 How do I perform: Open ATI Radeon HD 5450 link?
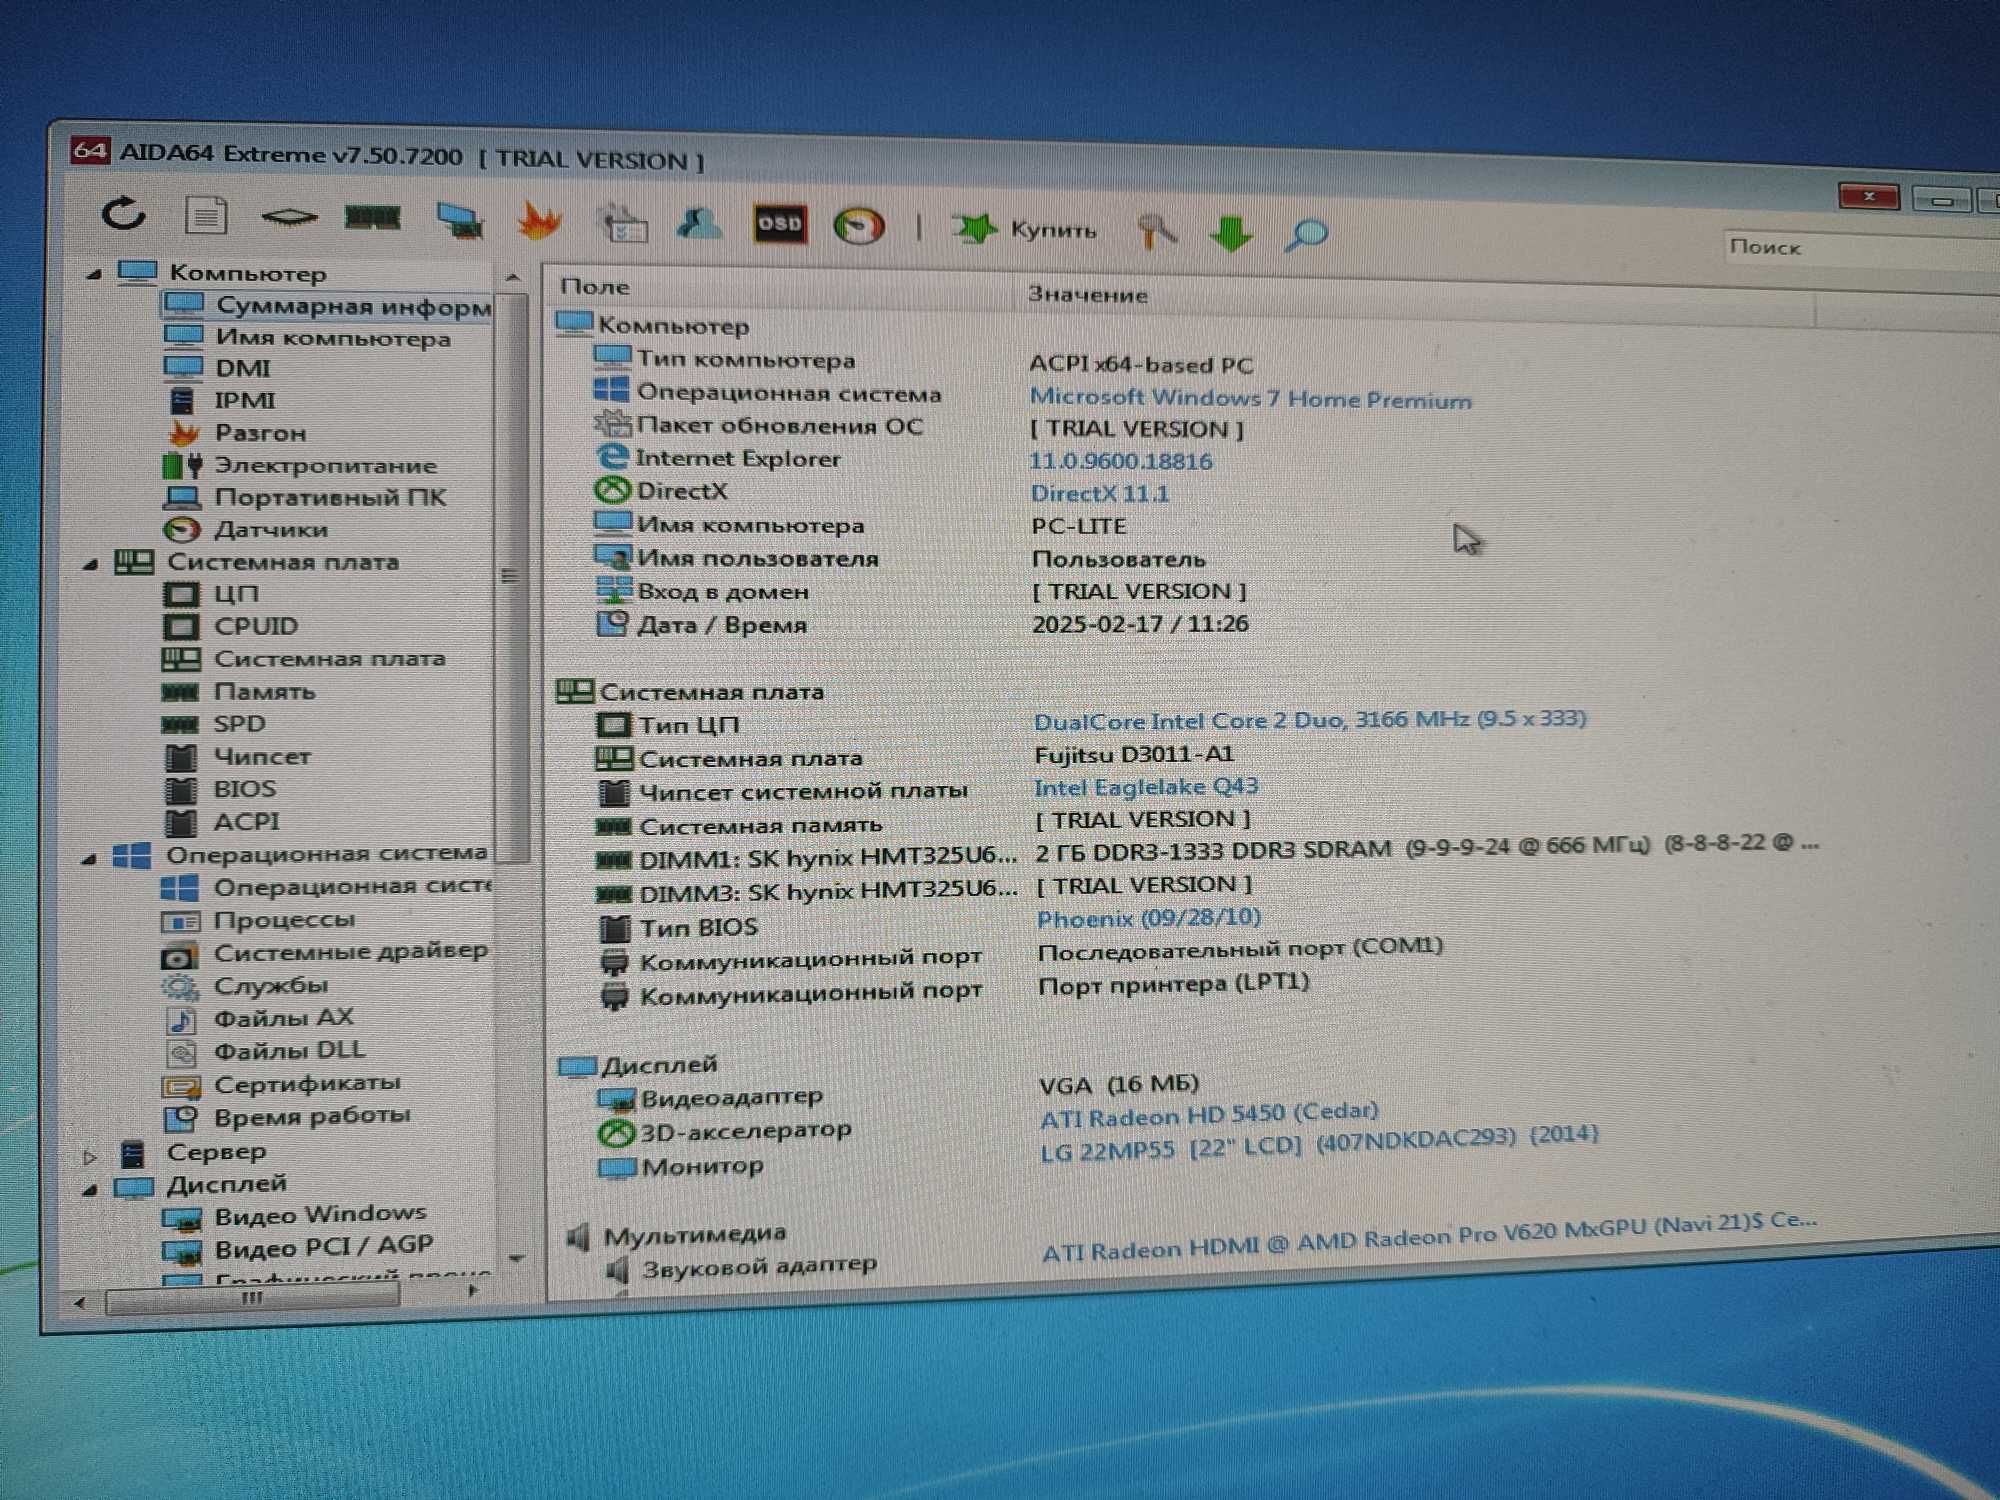[x=1208, y=1114]
